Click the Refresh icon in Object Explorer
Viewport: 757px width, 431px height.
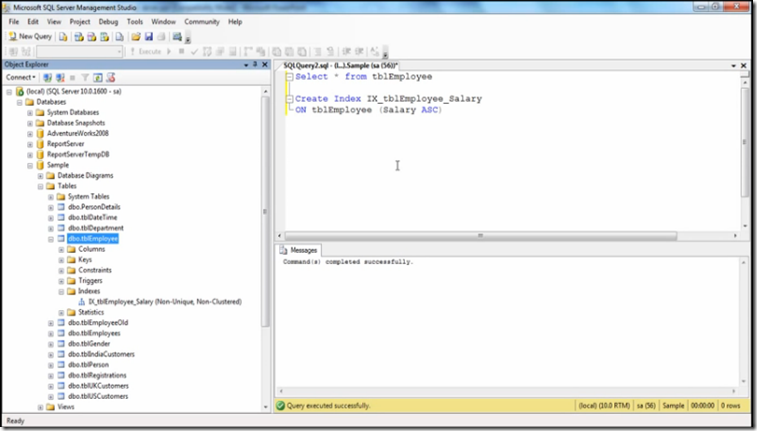98,77
